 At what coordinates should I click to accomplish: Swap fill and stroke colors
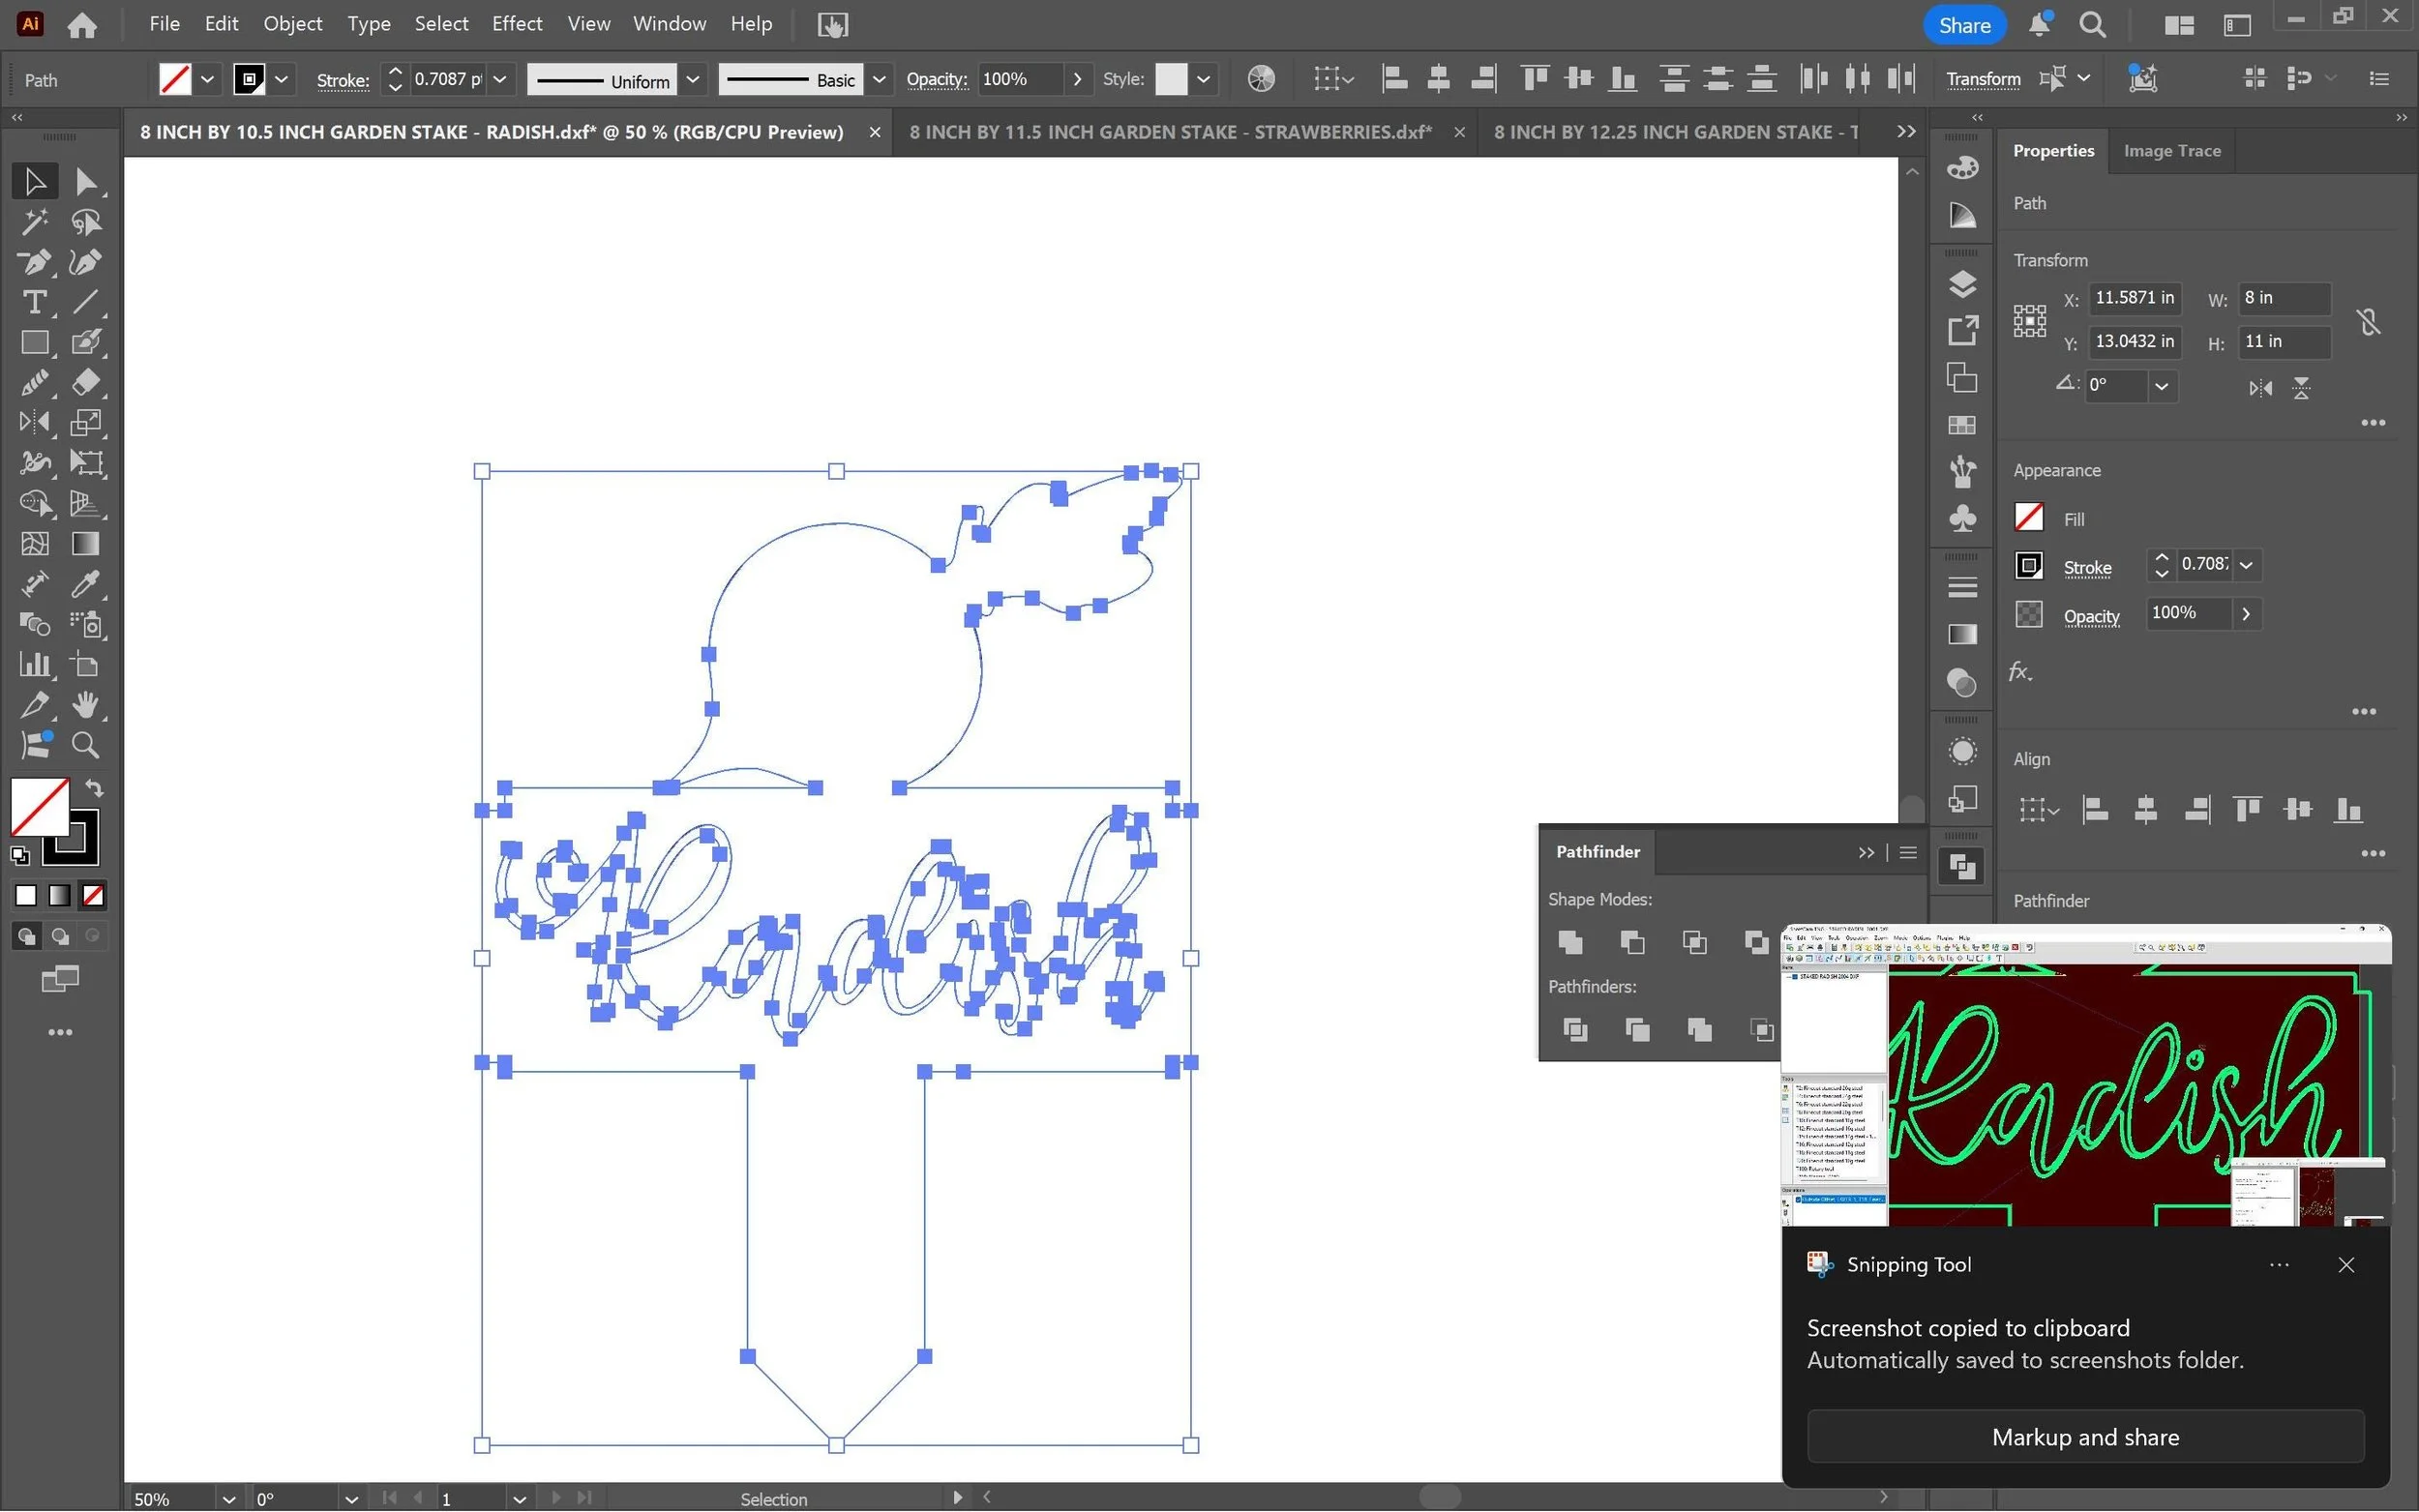pyautogui.click(x=94, y=789)
